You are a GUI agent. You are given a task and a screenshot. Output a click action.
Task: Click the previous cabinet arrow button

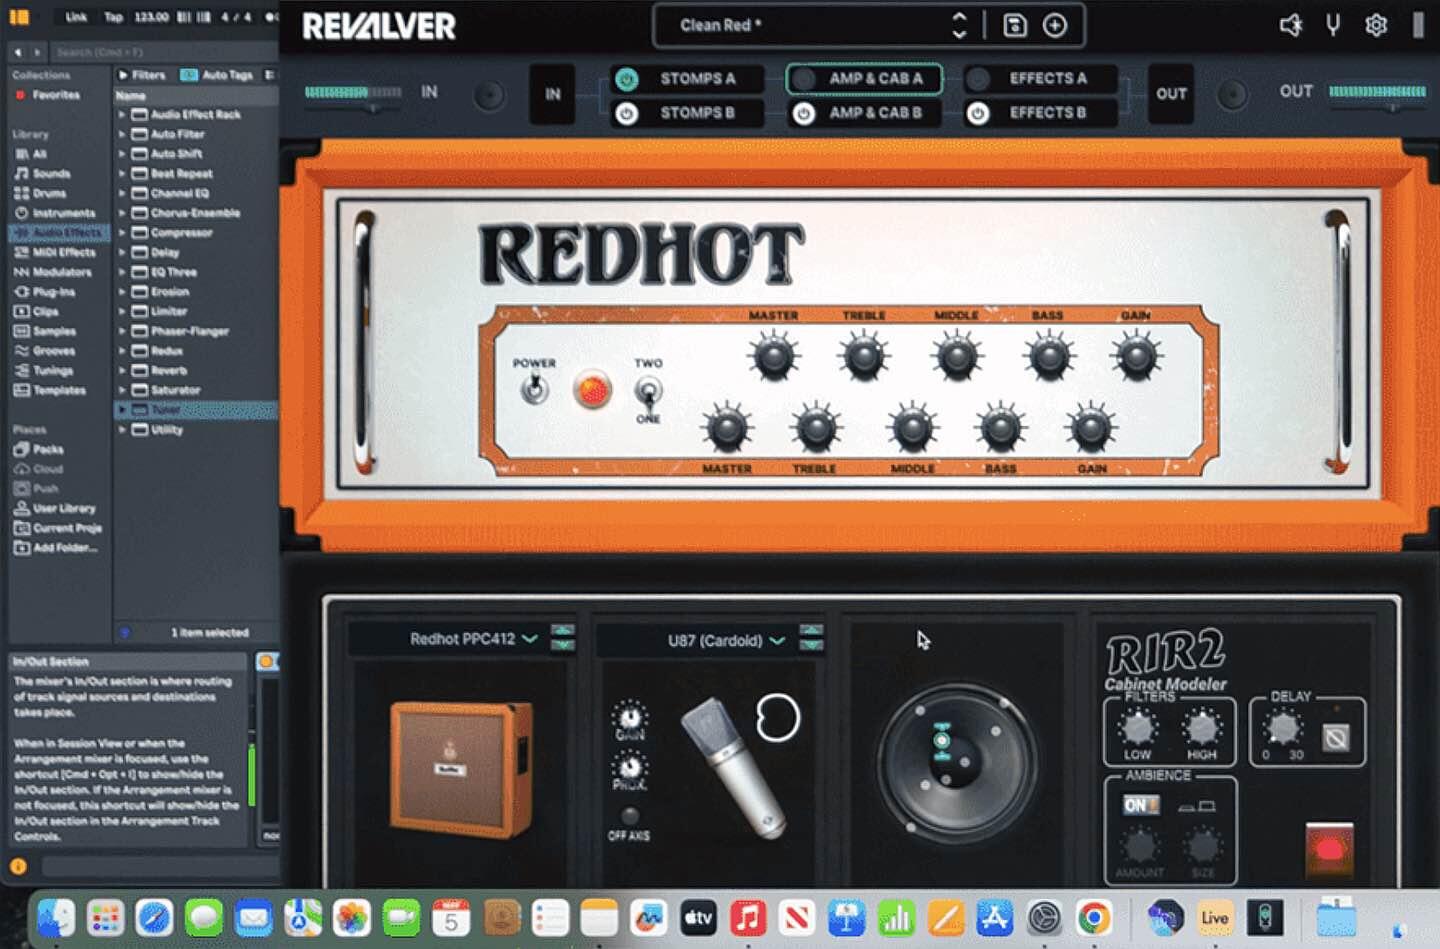point(563,630)
